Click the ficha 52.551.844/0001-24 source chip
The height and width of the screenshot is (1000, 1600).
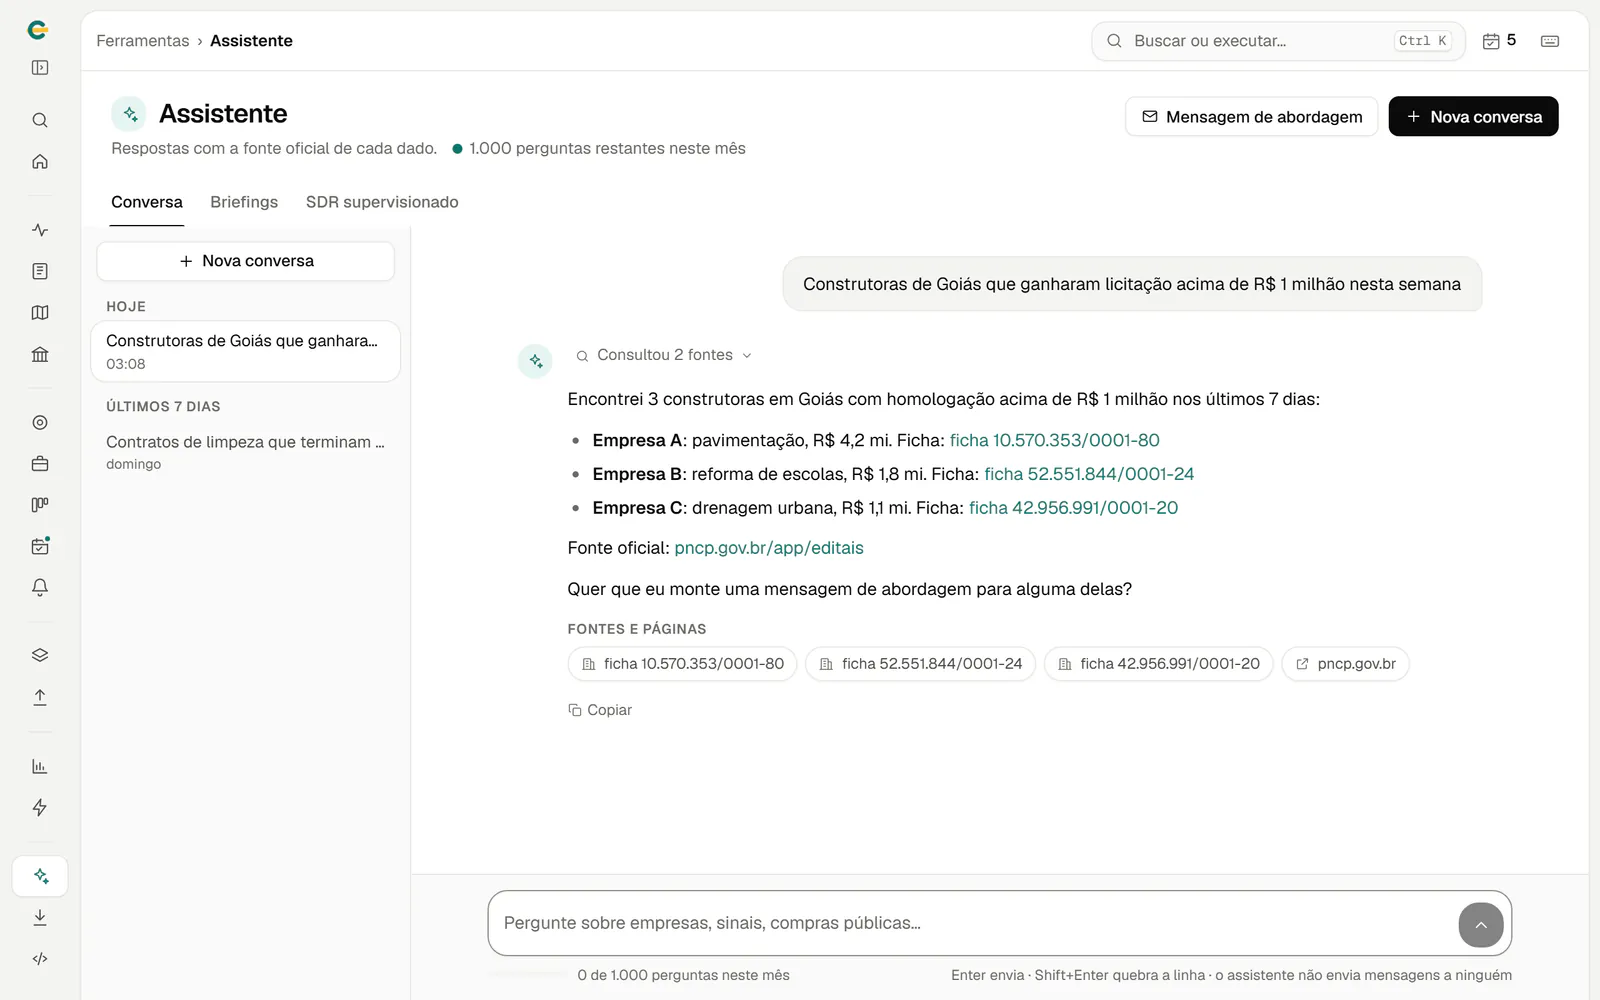click(920, 664)
